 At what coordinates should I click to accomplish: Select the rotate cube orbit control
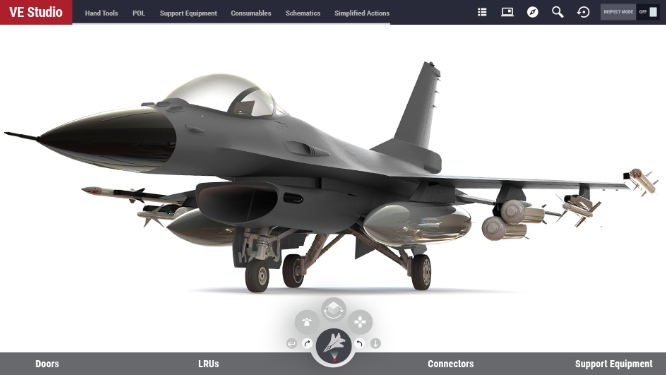point(333,309)
